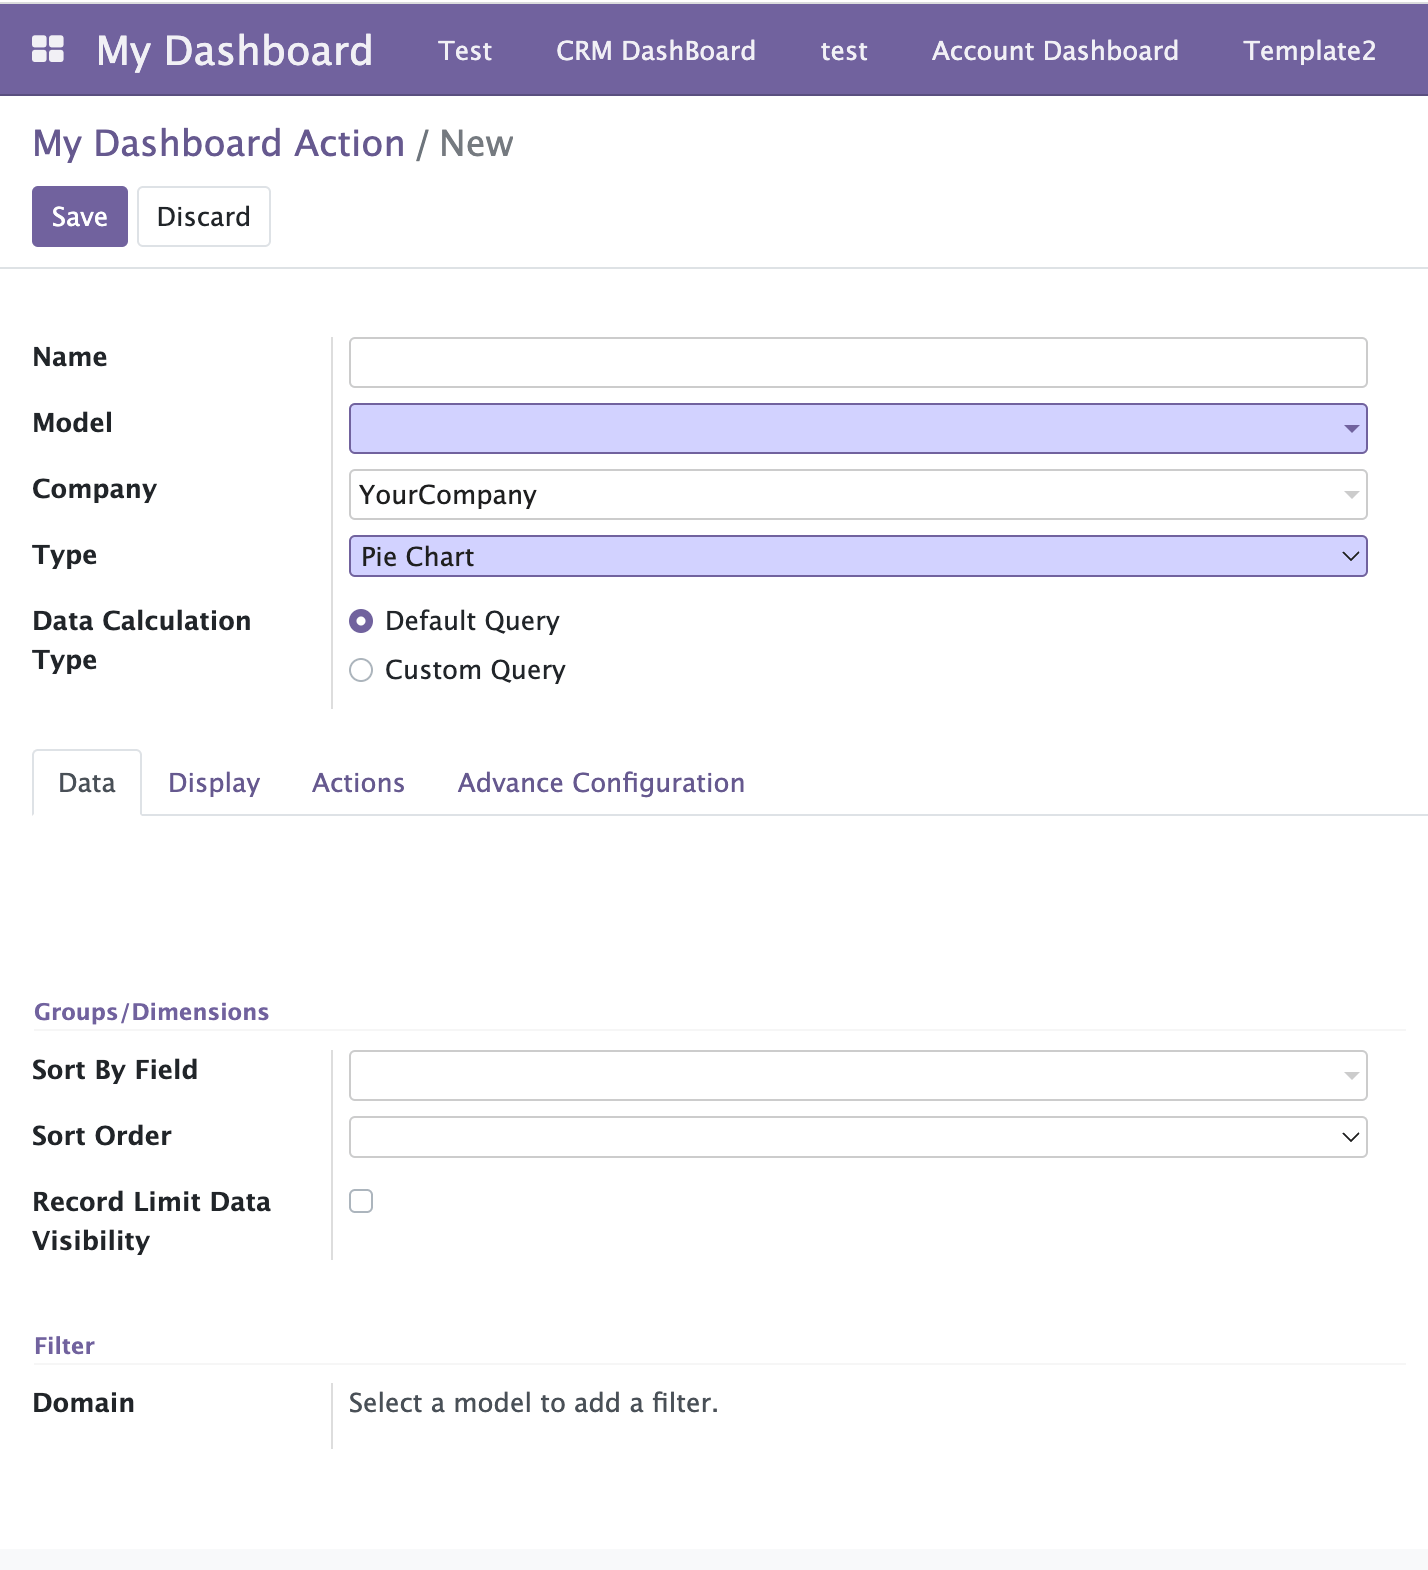Screen dimensions: 1428x1570
Task: Open the Pie Chart type selector
Action: coord(857,557)
